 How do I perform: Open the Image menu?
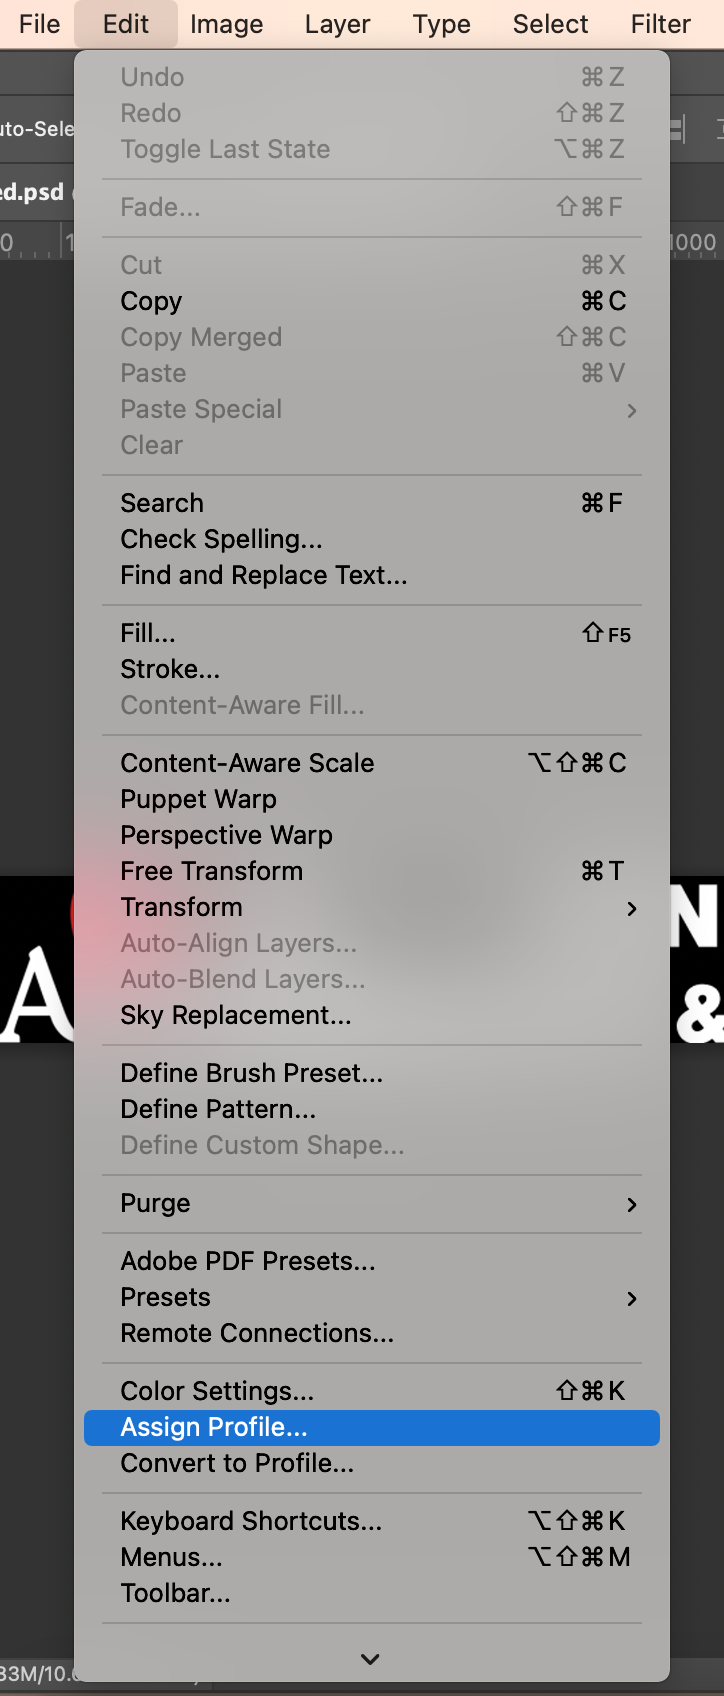(226, 24)
